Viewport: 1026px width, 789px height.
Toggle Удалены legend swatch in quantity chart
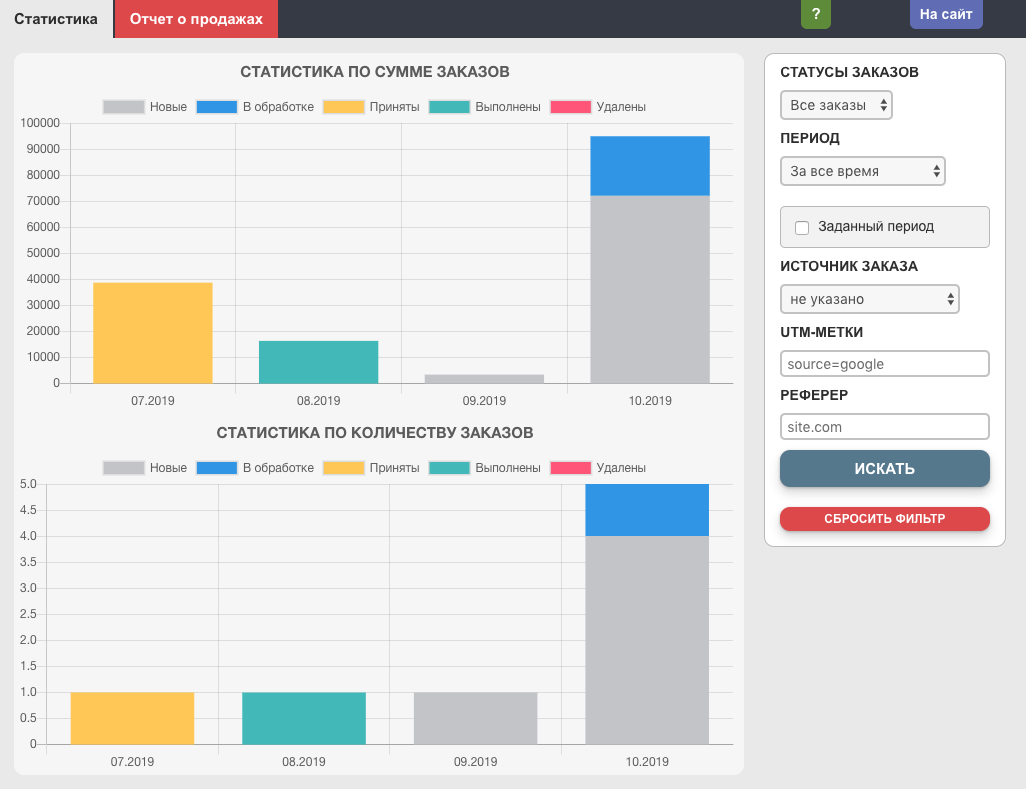[571, 468]
